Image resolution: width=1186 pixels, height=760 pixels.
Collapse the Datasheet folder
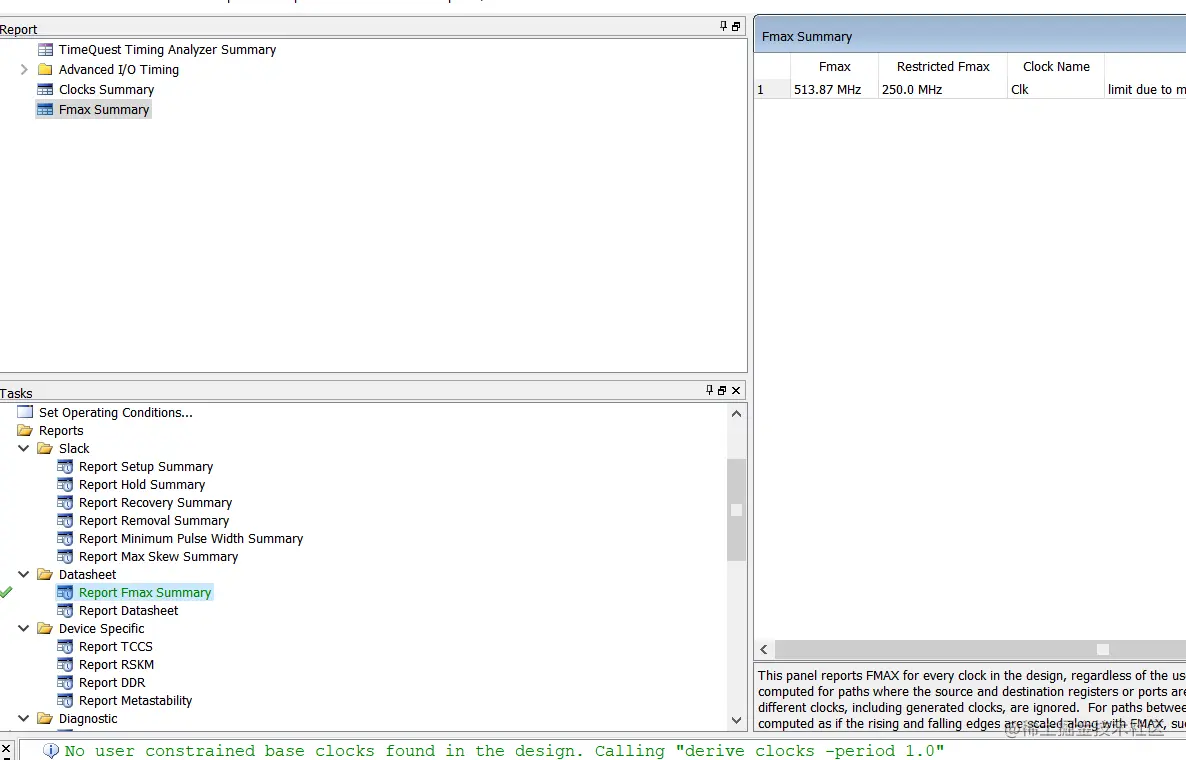(x=24, y=575)
